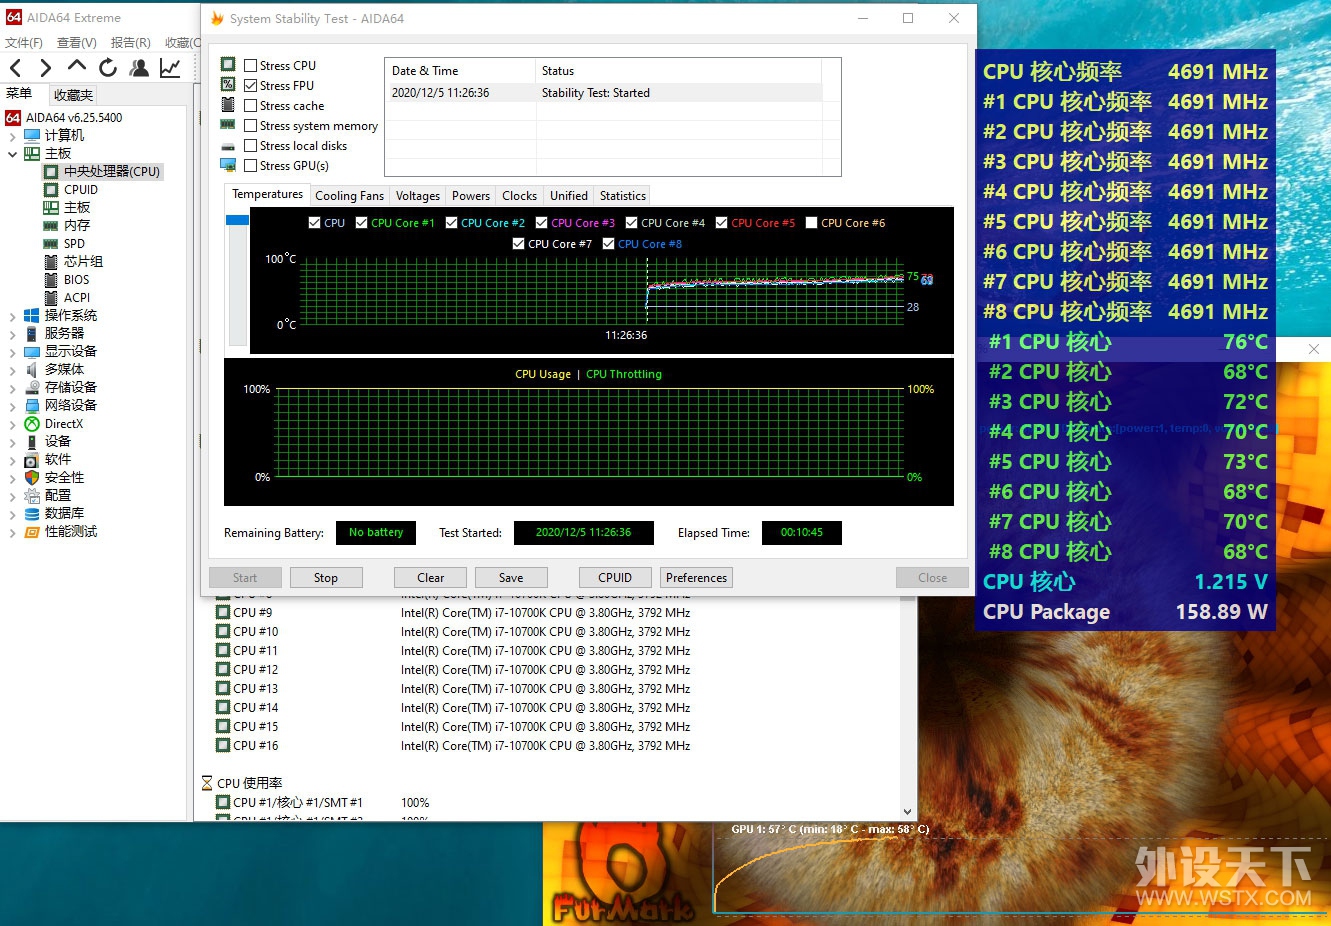Click the 网络设备 network icon item
This screenshot has height=926, width=1331.
[x=32, y=405]
